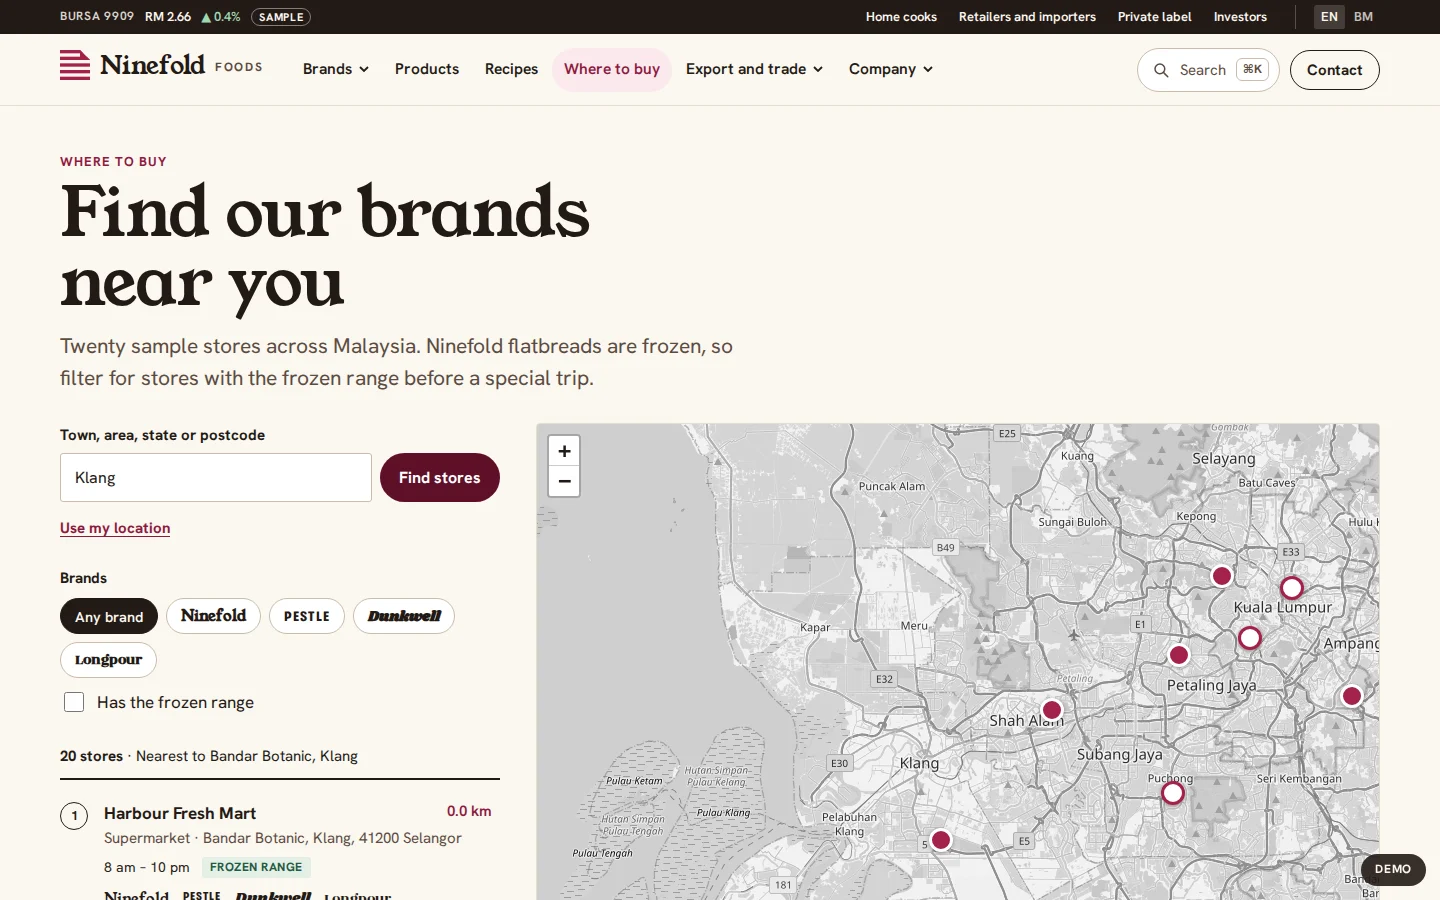Click the Contact button
This screenshot has width=1440, height=900.
click(x=1334, y=70)
